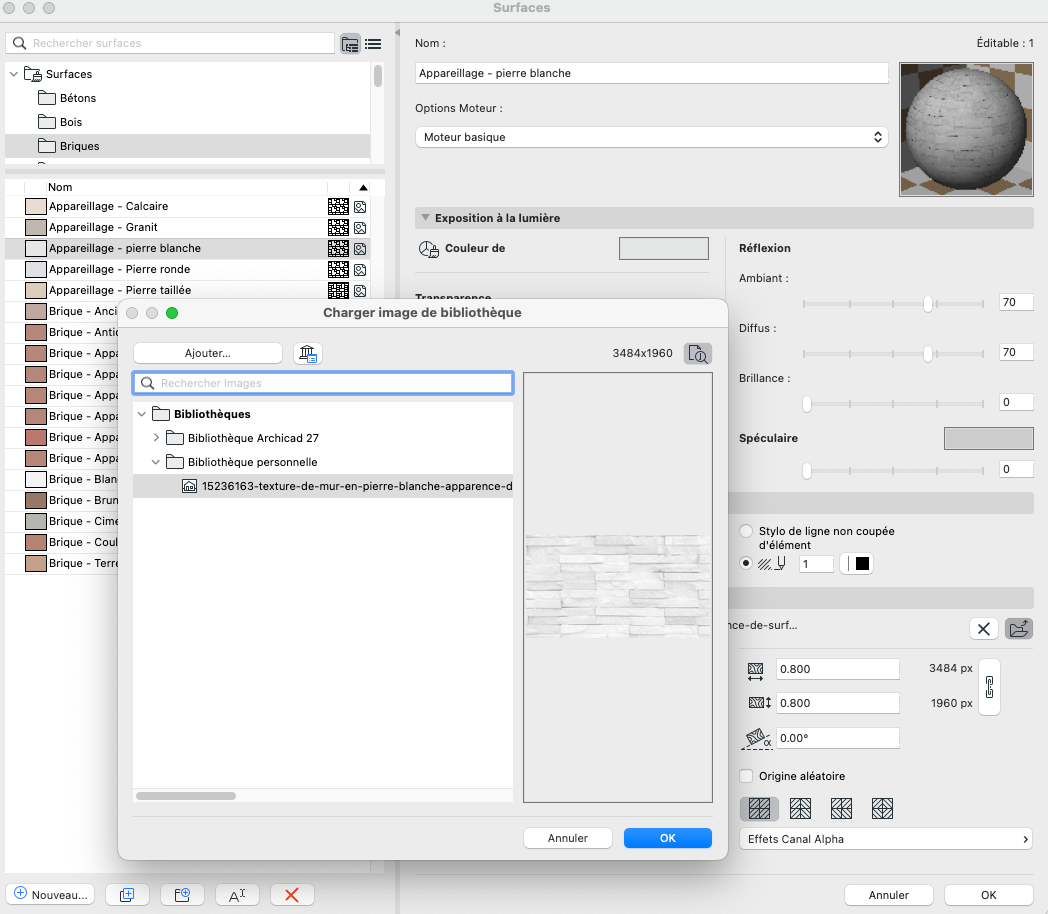Select the first texture mirroring pattern icon

(x=759, y=808)
